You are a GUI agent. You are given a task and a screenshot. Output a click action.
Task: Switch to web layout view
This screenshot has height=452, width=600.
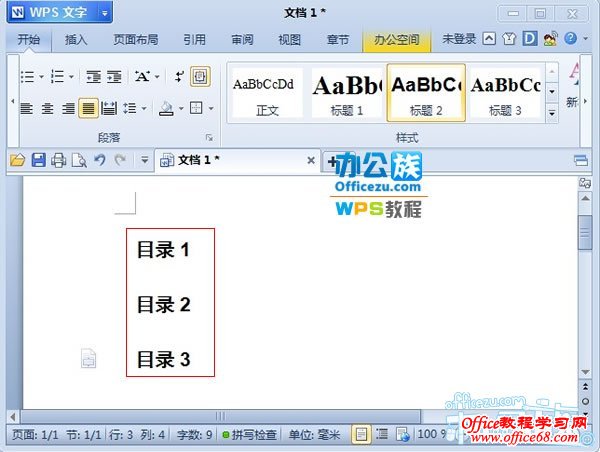pos(403,434)
